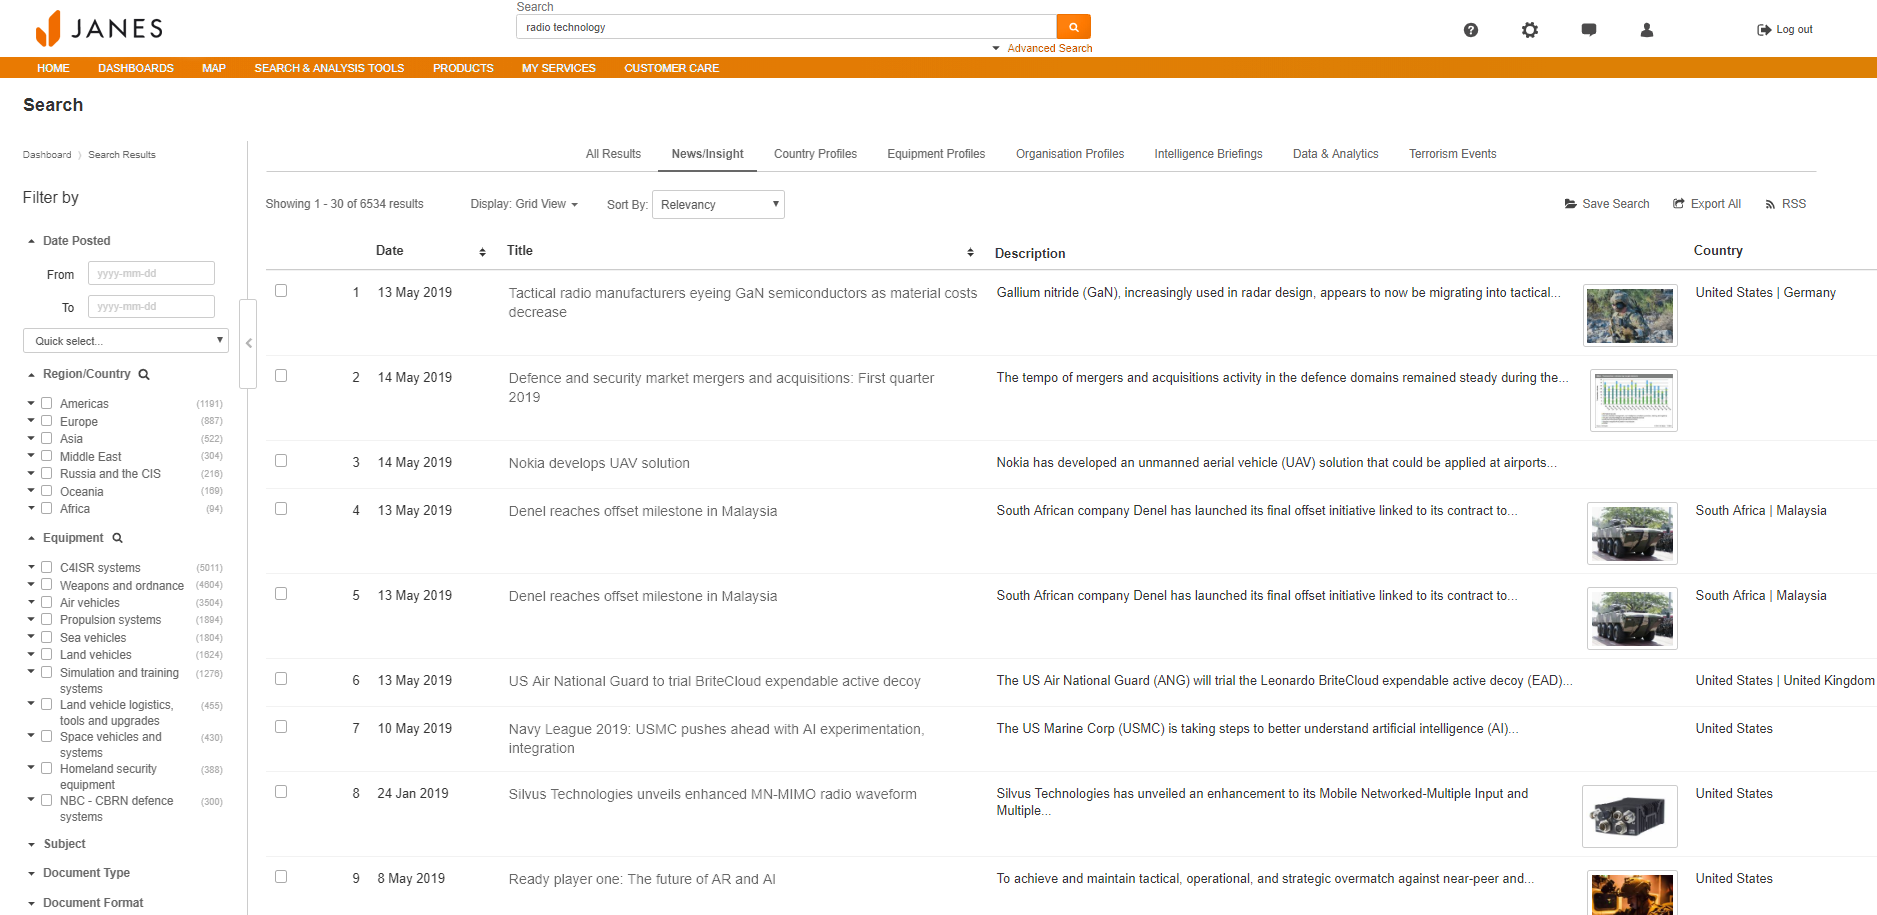Select the checkbox for result 8 Silvus Technologies
Image resolution: width=1877 pixels, height=915 pixels.
tap(281, 792)
